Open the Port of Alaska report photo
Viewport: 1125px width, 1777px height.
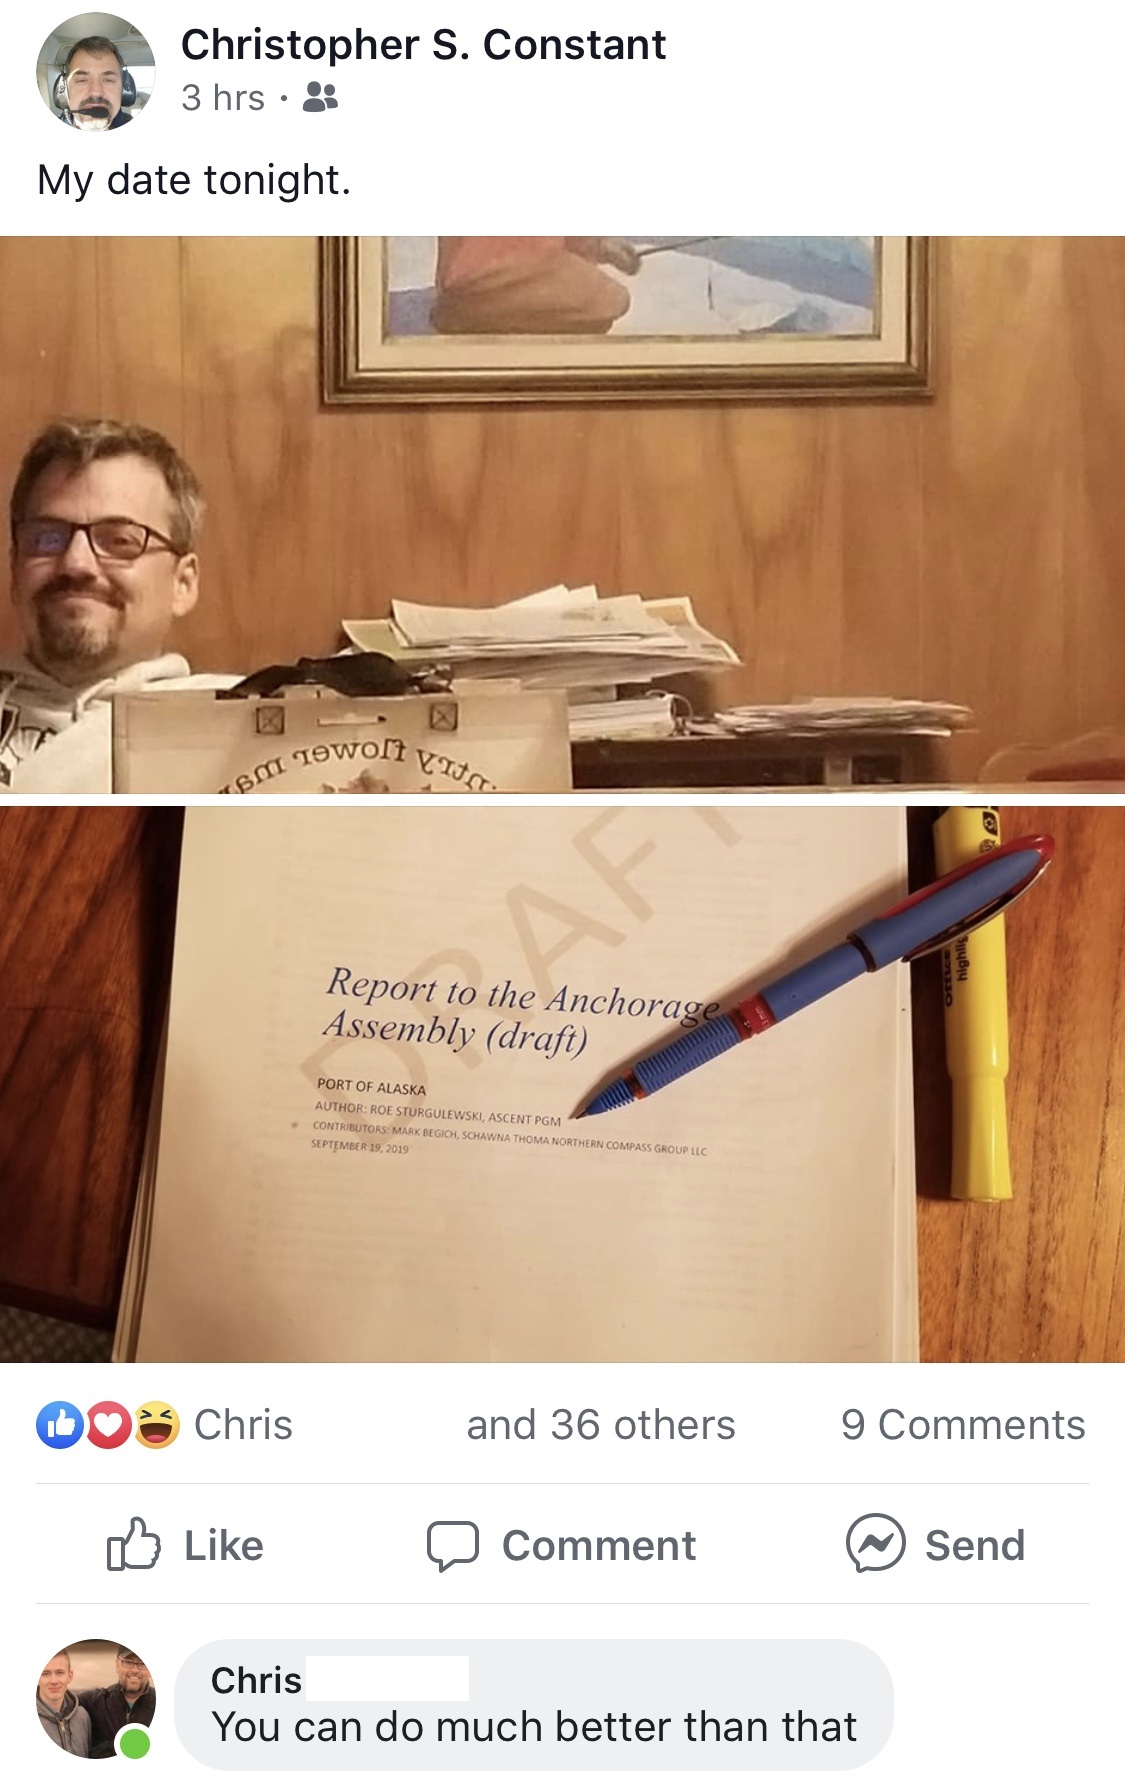point(562,1084)
